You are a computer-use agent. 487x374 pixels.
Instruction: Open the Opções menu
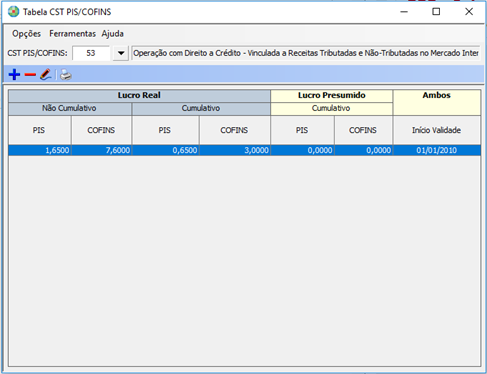(x=26, y=34)
